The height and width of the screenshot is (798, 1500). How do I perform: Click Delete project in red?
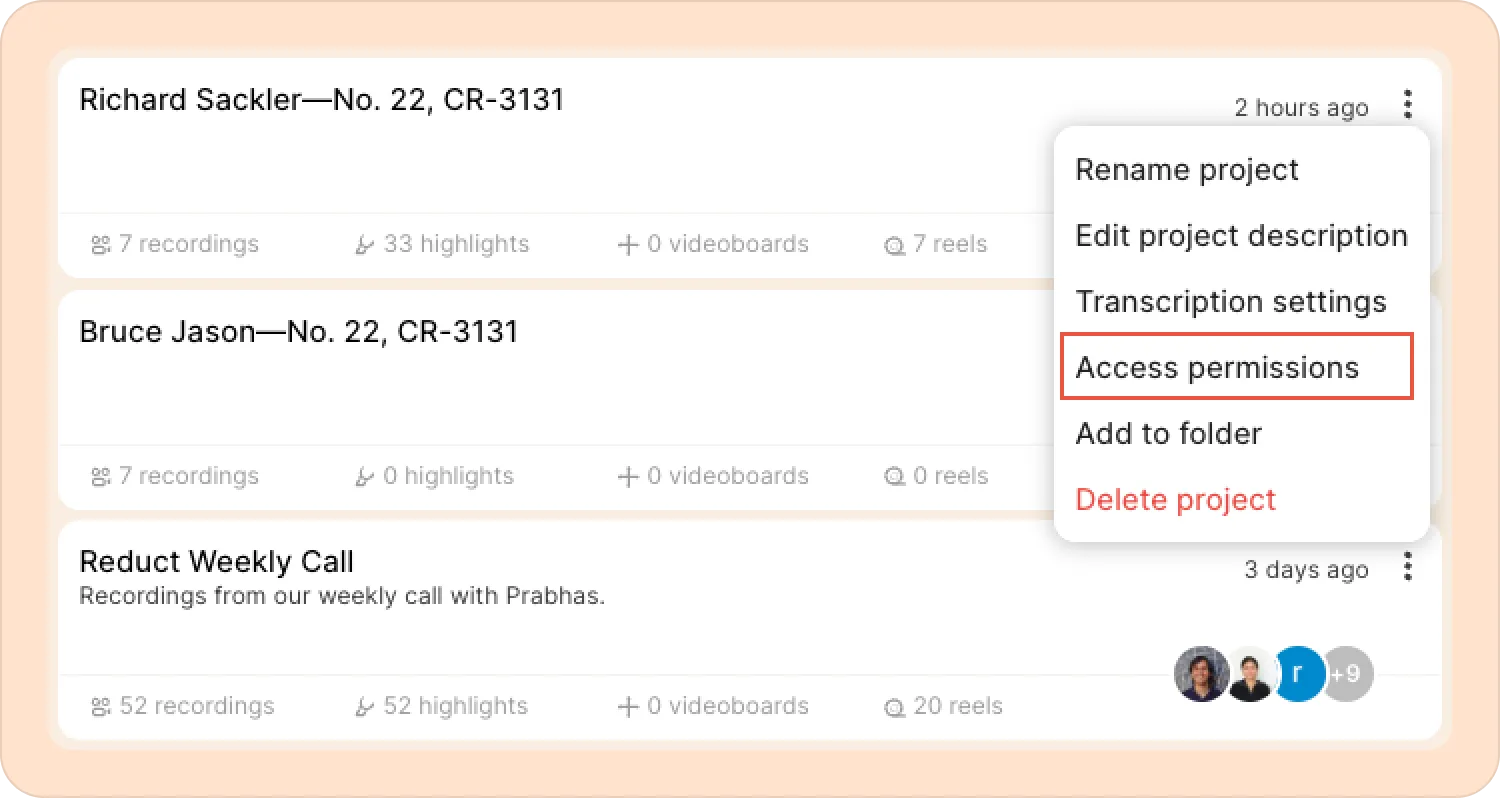[1175, 500]
